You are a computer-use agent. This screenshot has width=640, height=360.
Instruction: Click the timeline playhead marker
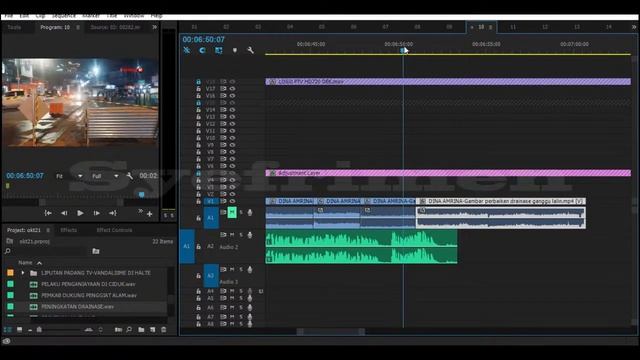[403, 50]
